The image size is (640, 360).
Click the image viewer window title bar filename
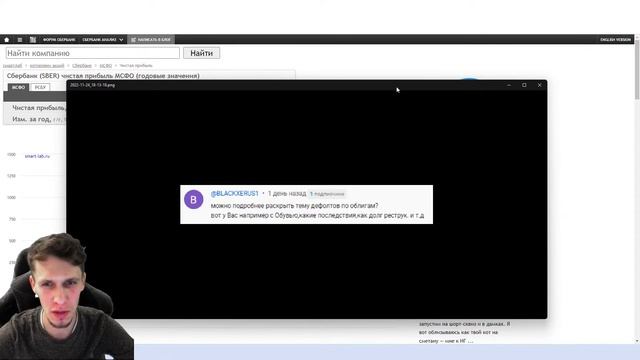click(x=92, y=85)
